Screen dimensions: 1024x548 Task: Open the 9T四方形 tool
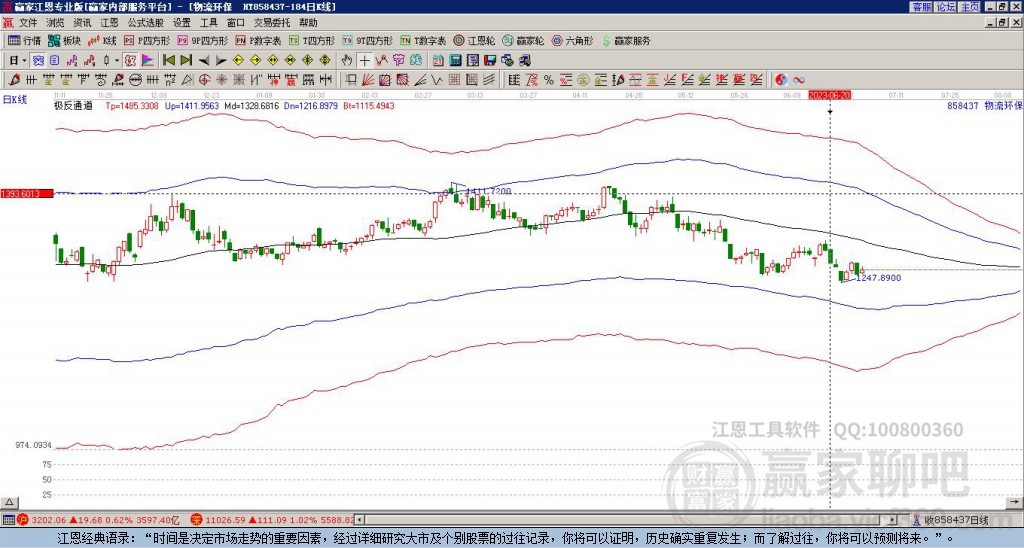(x=368, y=40)
